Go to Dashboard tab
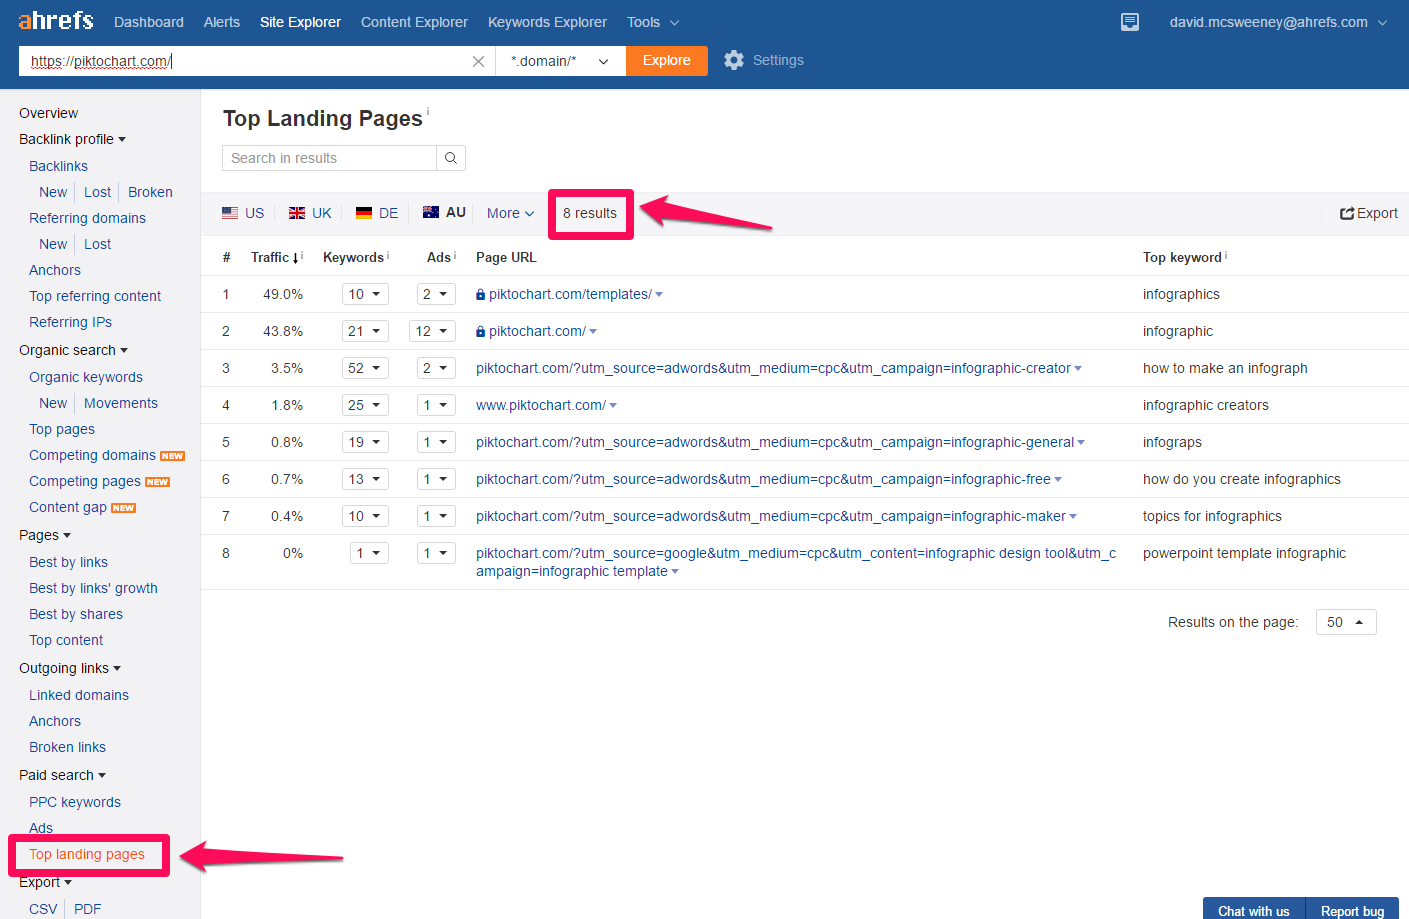 pos(149,22)
